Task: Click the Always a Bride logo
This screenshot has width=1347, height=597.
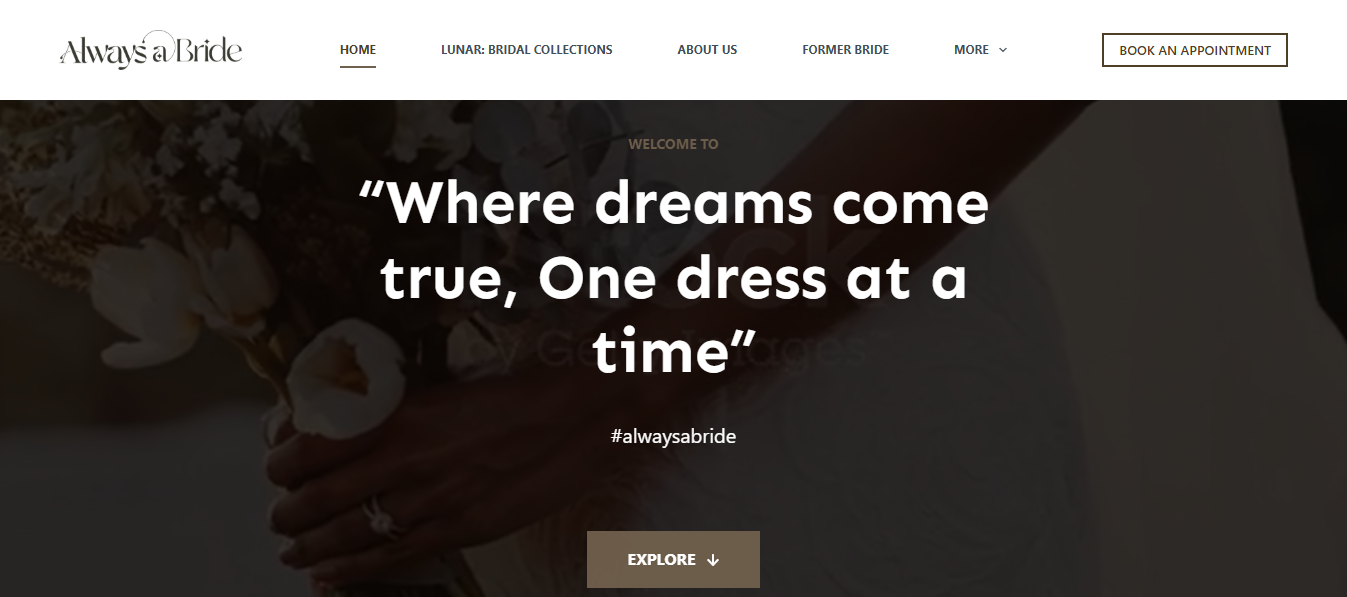Action: tap(151, 50)
